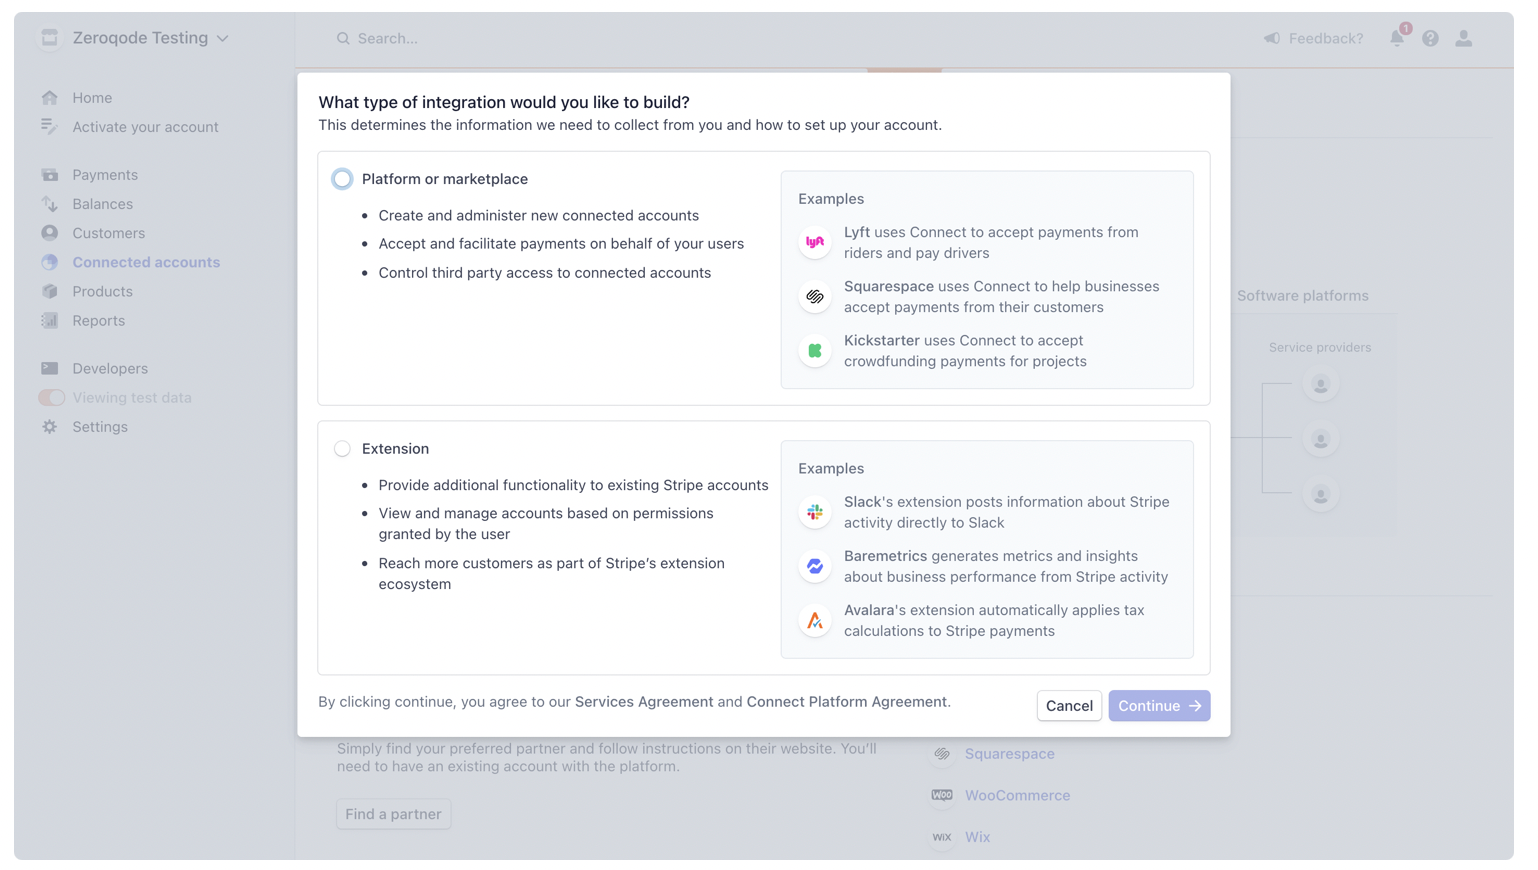Click the help question-mark icon
The image size is (1538, 870).
click(x=1430, y=38)
